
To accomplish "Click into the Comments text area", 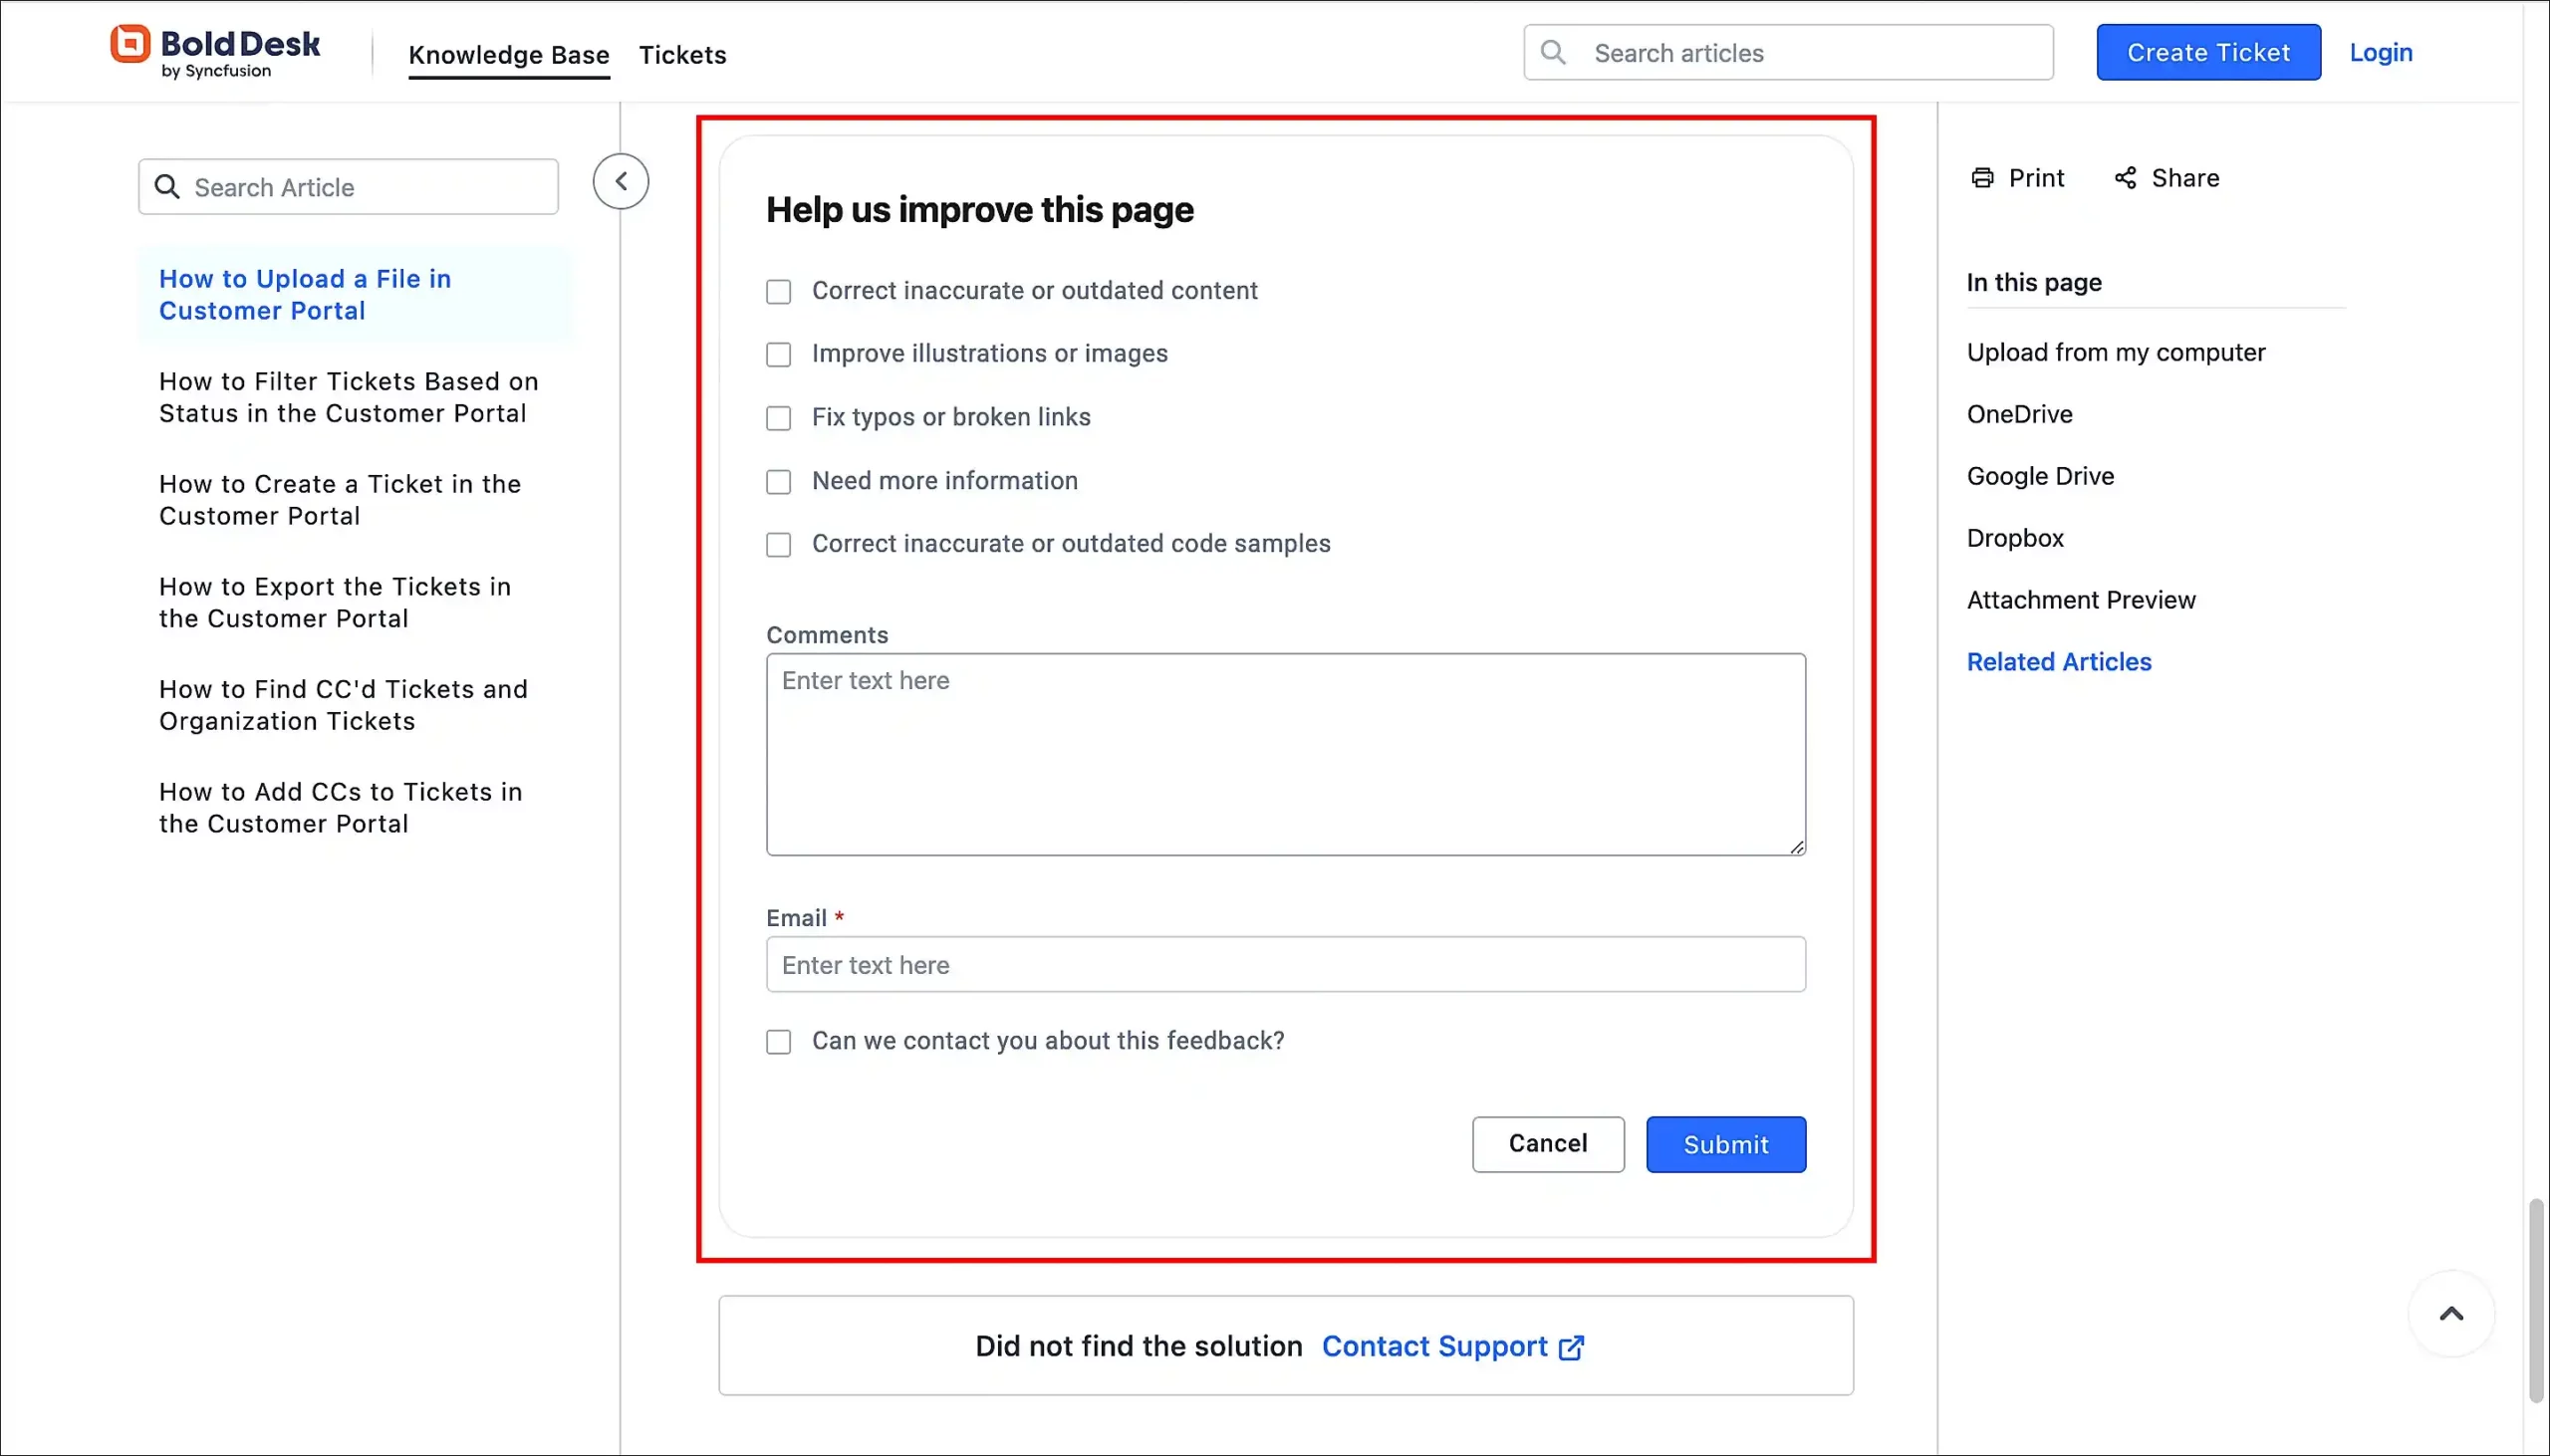I will coord(1286,754).
